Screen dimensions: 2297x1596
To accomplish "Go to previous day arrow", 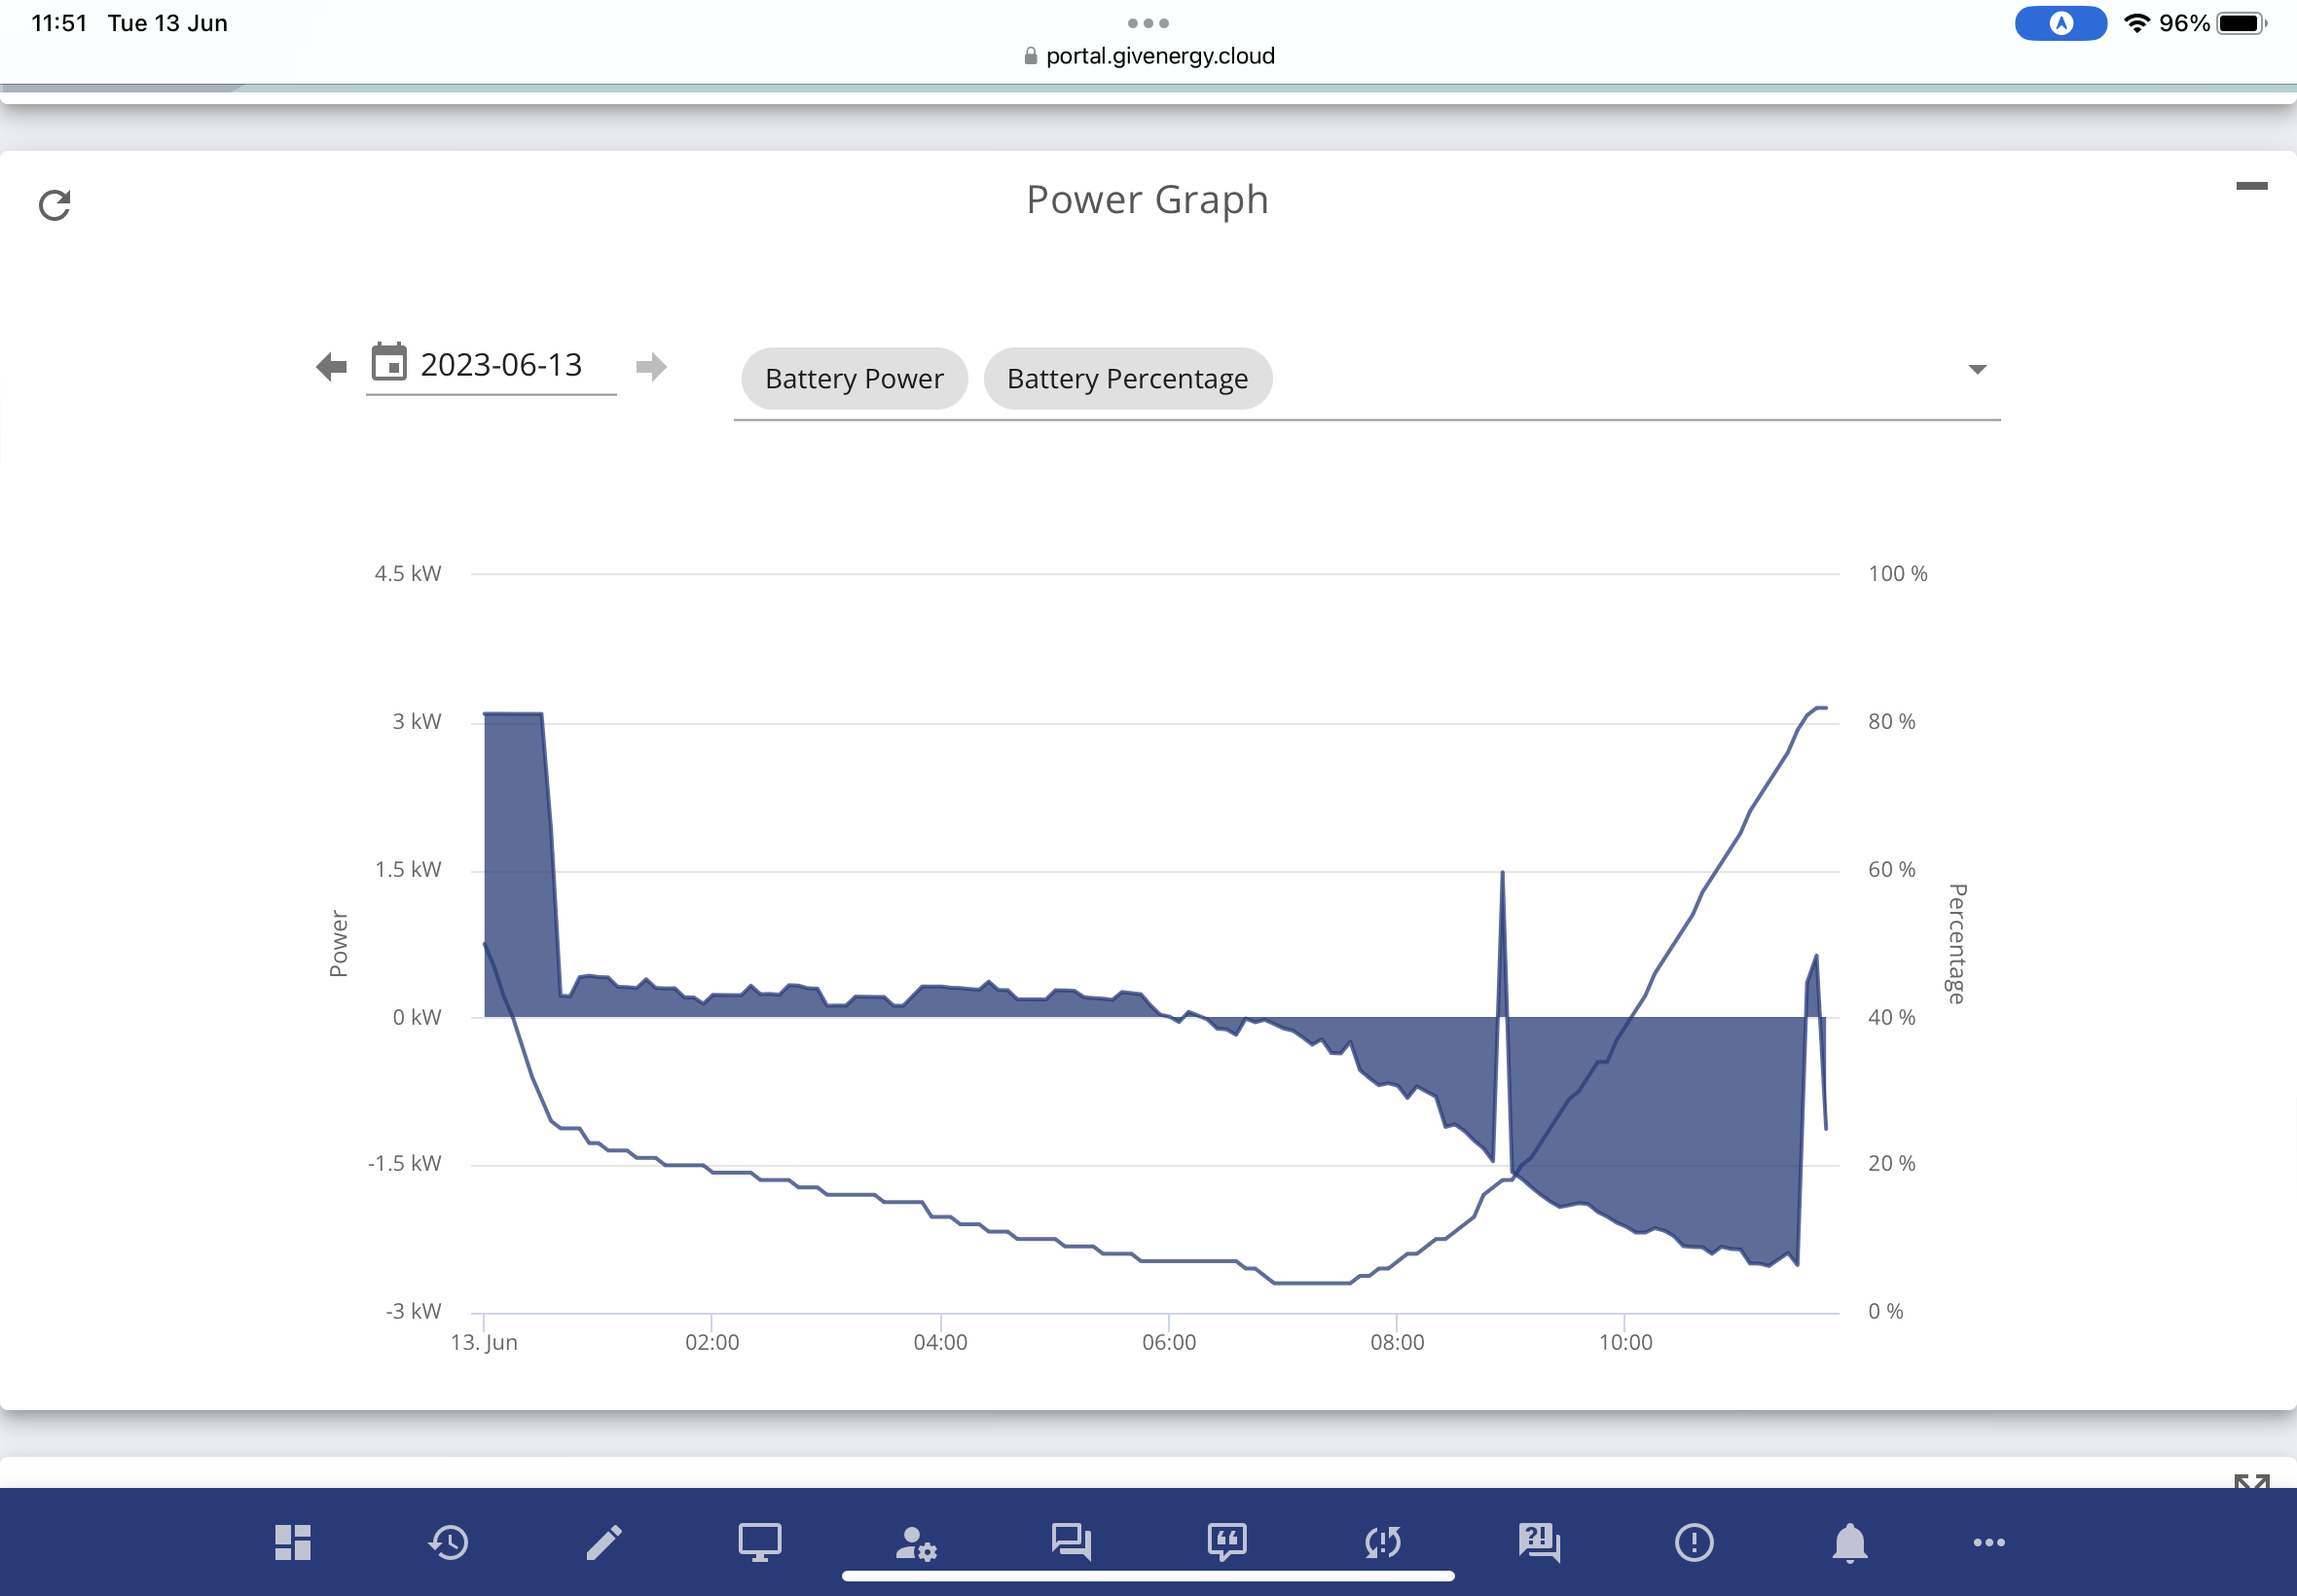I will [331, 367].
